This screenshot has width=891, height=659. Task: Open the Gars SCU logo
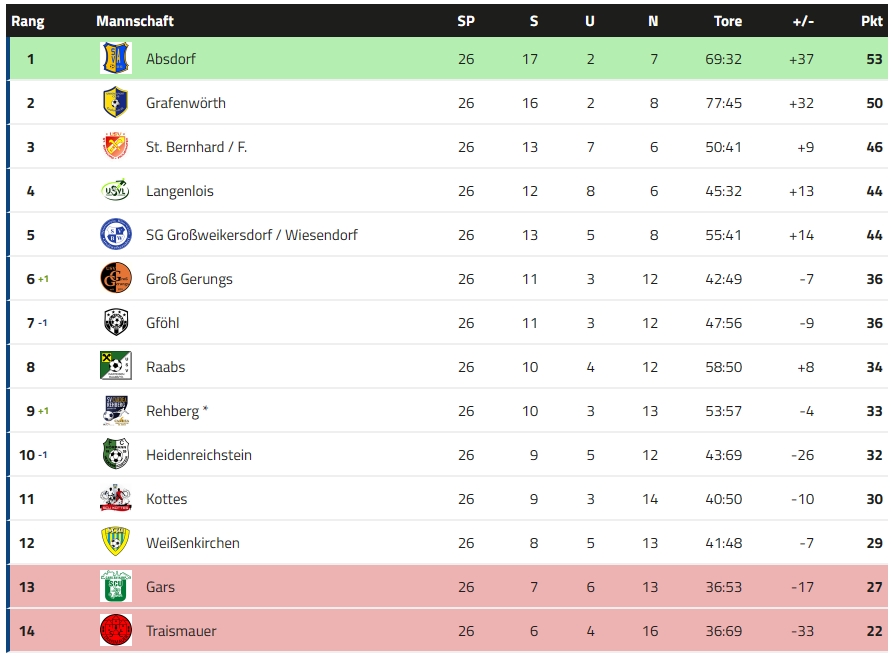click(116, 586)
